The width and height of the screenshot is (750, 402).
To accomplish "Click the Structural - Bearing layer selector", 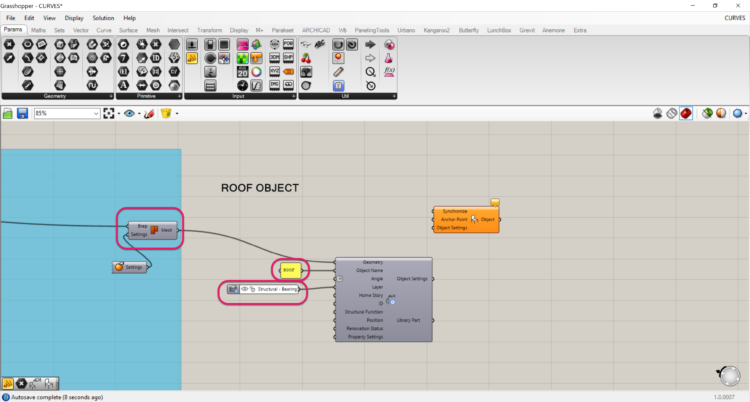I will click(274, 289).
